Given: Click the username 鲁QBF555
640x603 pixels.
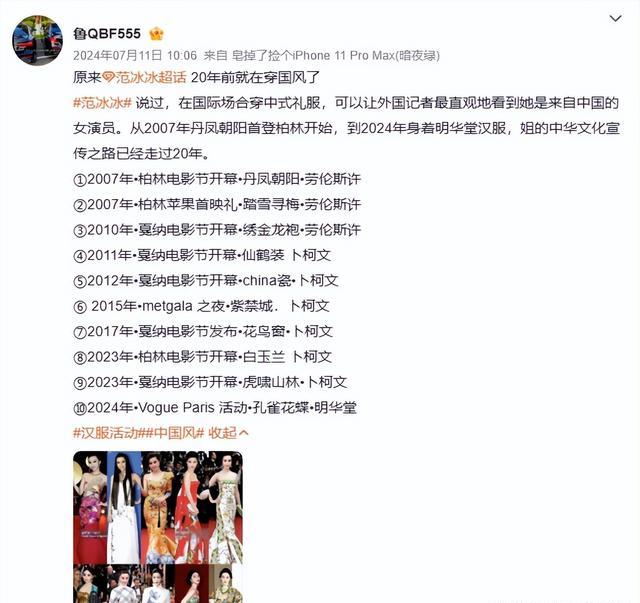Looking at the screenshot, I should (107, 33).
